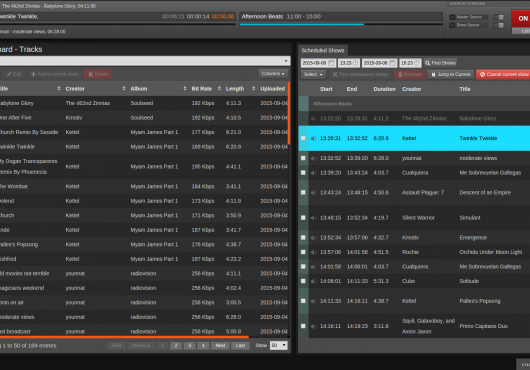Image resolution: width=530 pixels, height=370 pixels.
Task: Click speaker icon in the 13:39:20 Me Sobrevuelan Gallegas row
Action: point(313,173)
